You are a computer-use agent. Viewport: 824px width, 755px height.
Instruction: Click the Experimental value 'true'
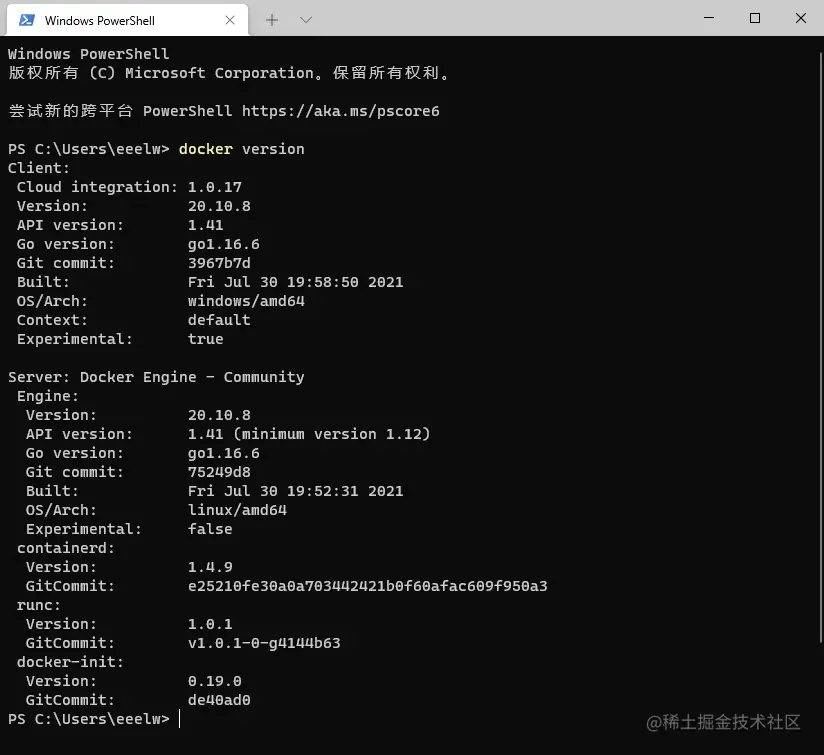[205, 339]
